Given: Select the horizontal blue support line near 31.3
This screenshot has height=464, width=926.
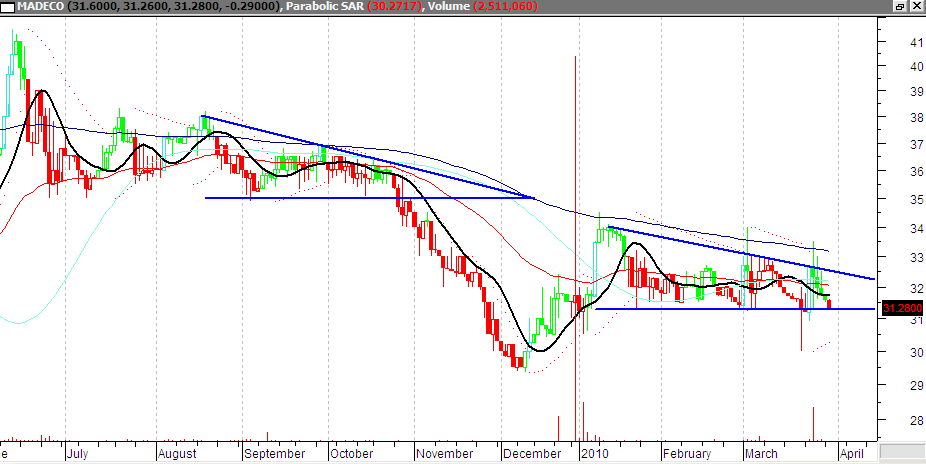Looking at the screenshot, I should 735,309.
